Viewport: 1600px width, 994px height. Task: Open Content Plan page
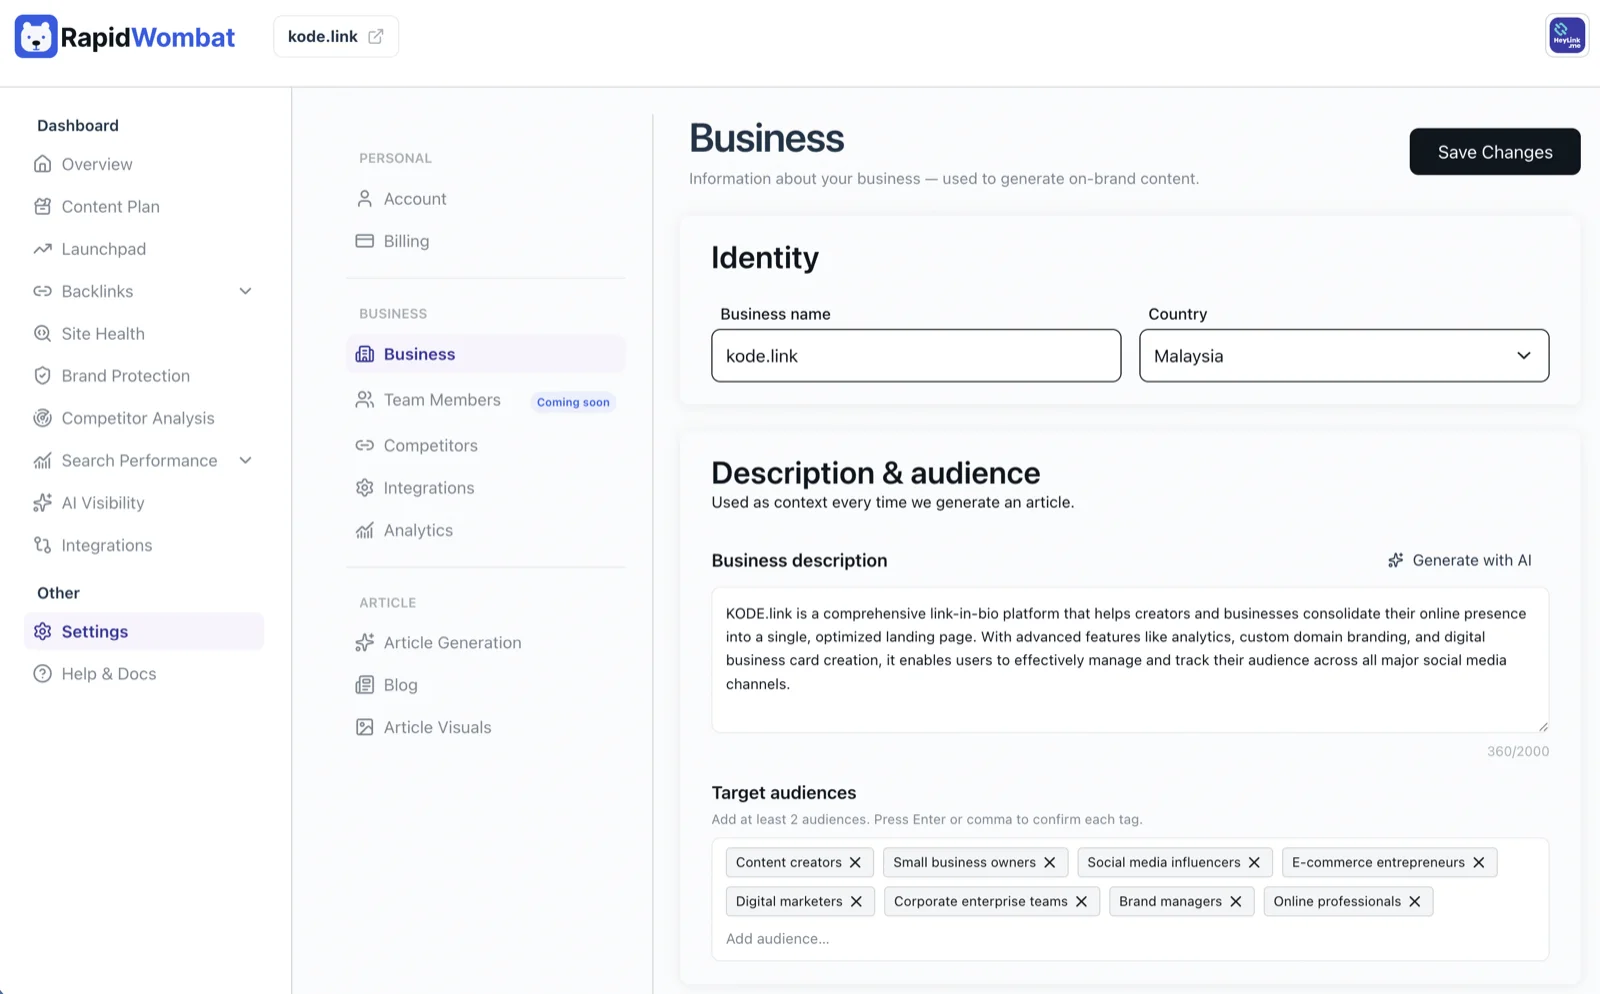pos(111,207)
